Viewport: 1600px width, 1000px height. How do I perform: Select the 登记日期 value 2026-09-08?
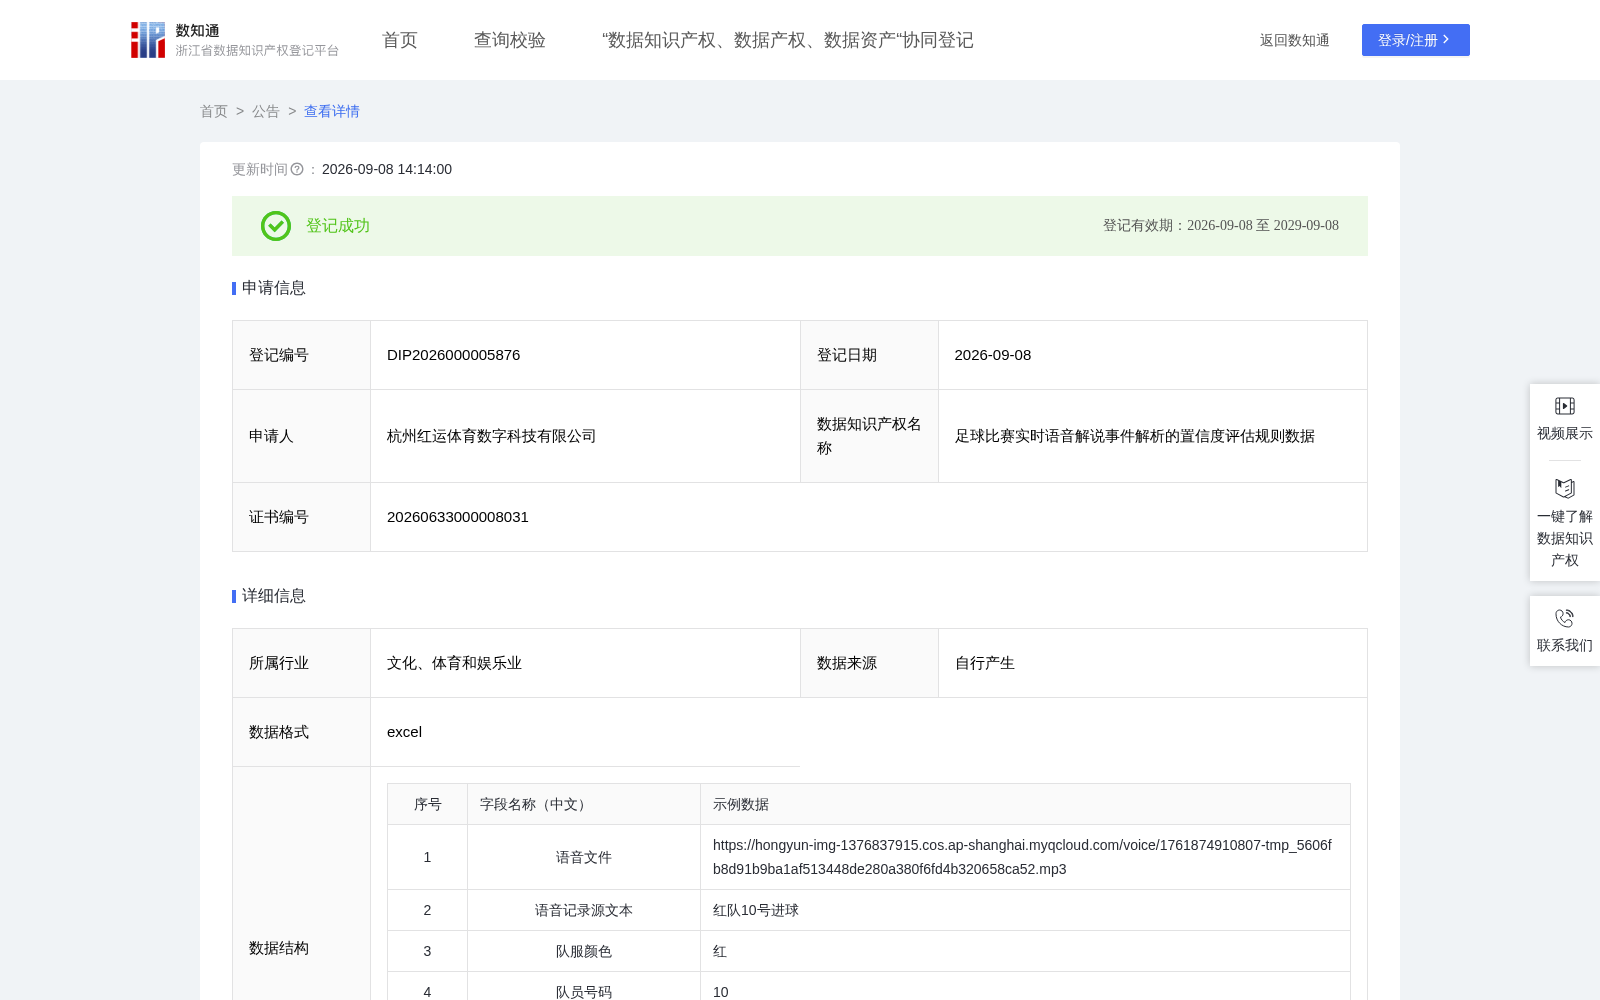click(x=993, y=355)
